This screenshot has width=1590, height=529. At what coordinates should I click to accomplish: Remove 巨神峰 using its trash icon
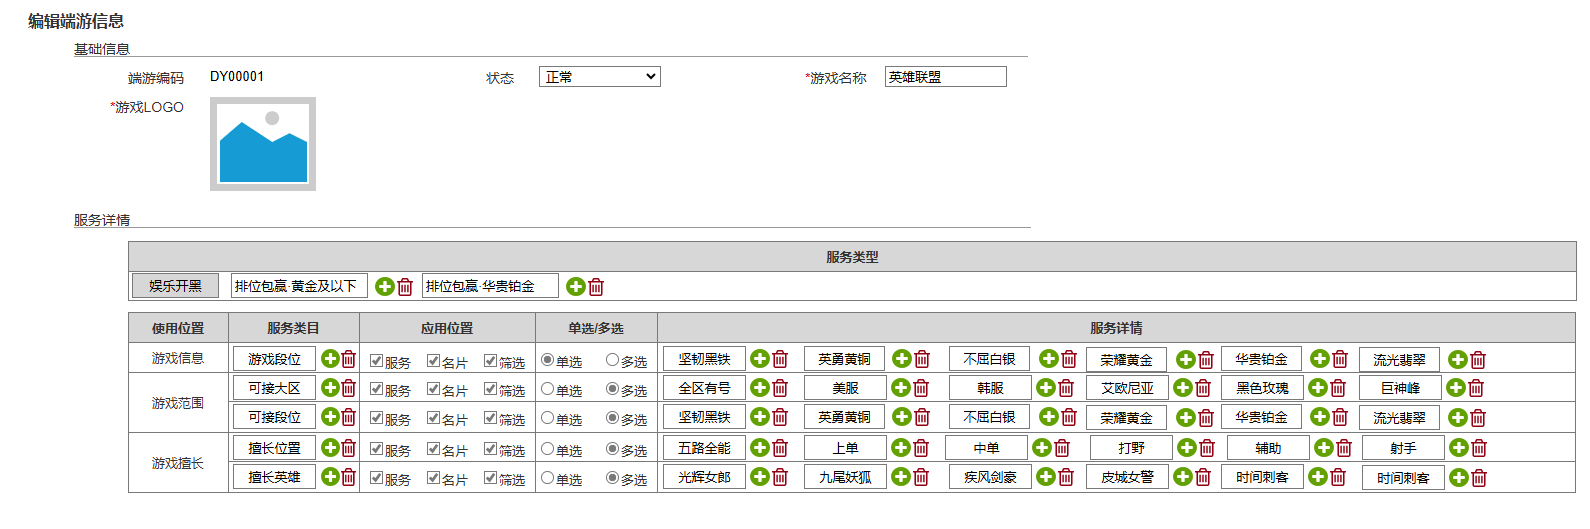click(1476, 388)
